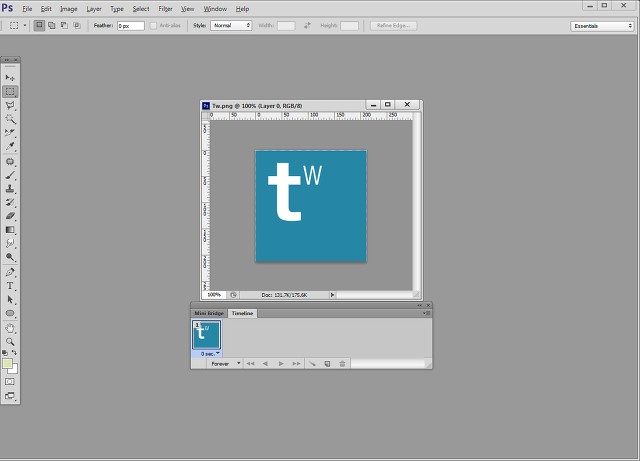Viewport: 640px width, 461px height.
Task: Select the Blur tool
Action: pyautogui.click(x=10, y=243)
